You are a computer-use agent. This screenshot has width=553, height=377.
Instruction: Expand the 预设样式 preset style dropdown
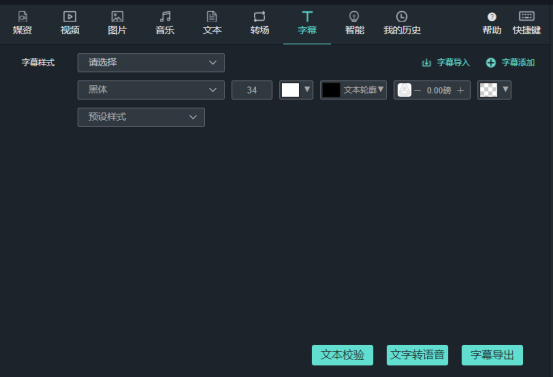click(141, 117)
